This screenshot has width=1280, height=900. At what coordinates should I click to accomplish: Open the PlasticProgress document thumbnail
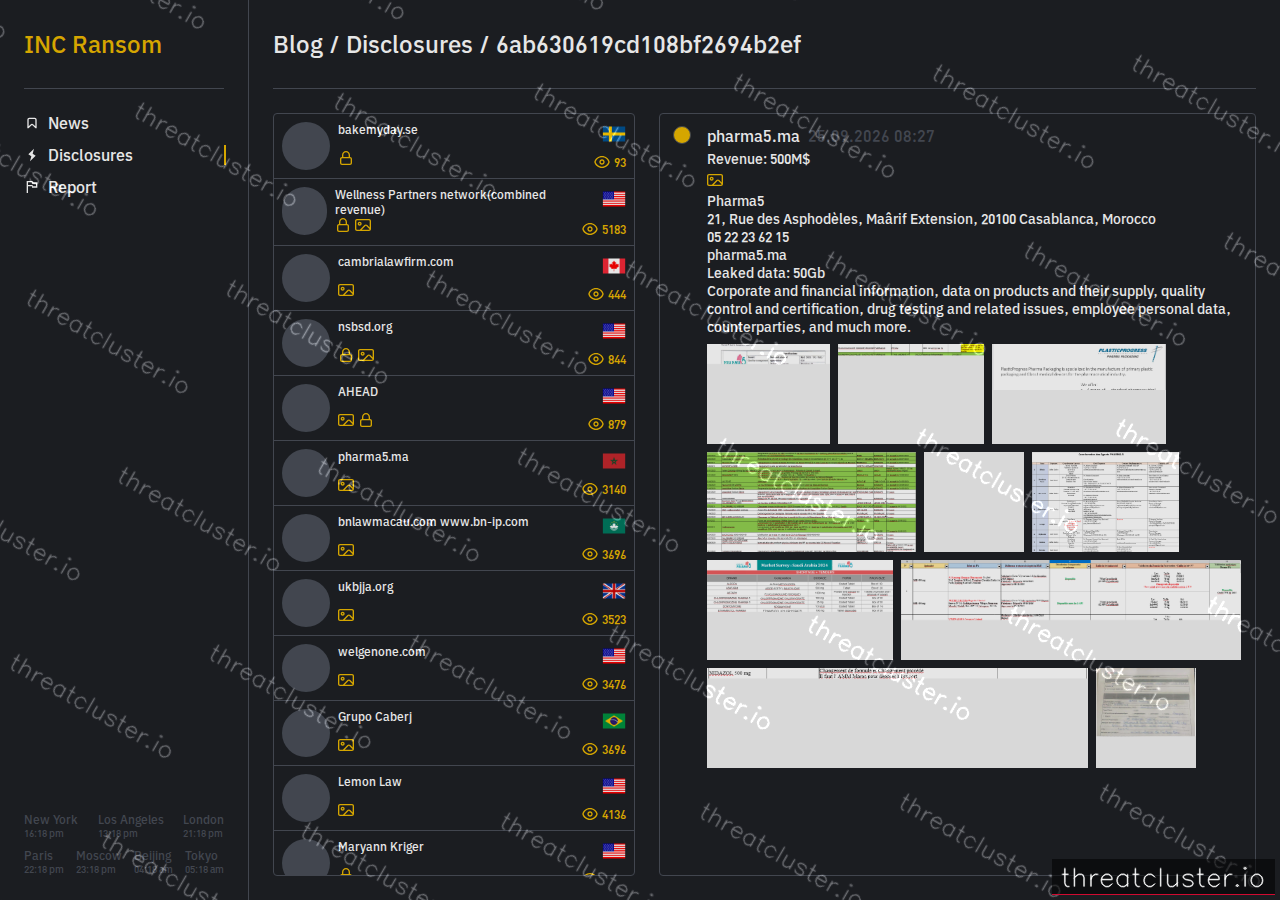(x=1079, y=394)
